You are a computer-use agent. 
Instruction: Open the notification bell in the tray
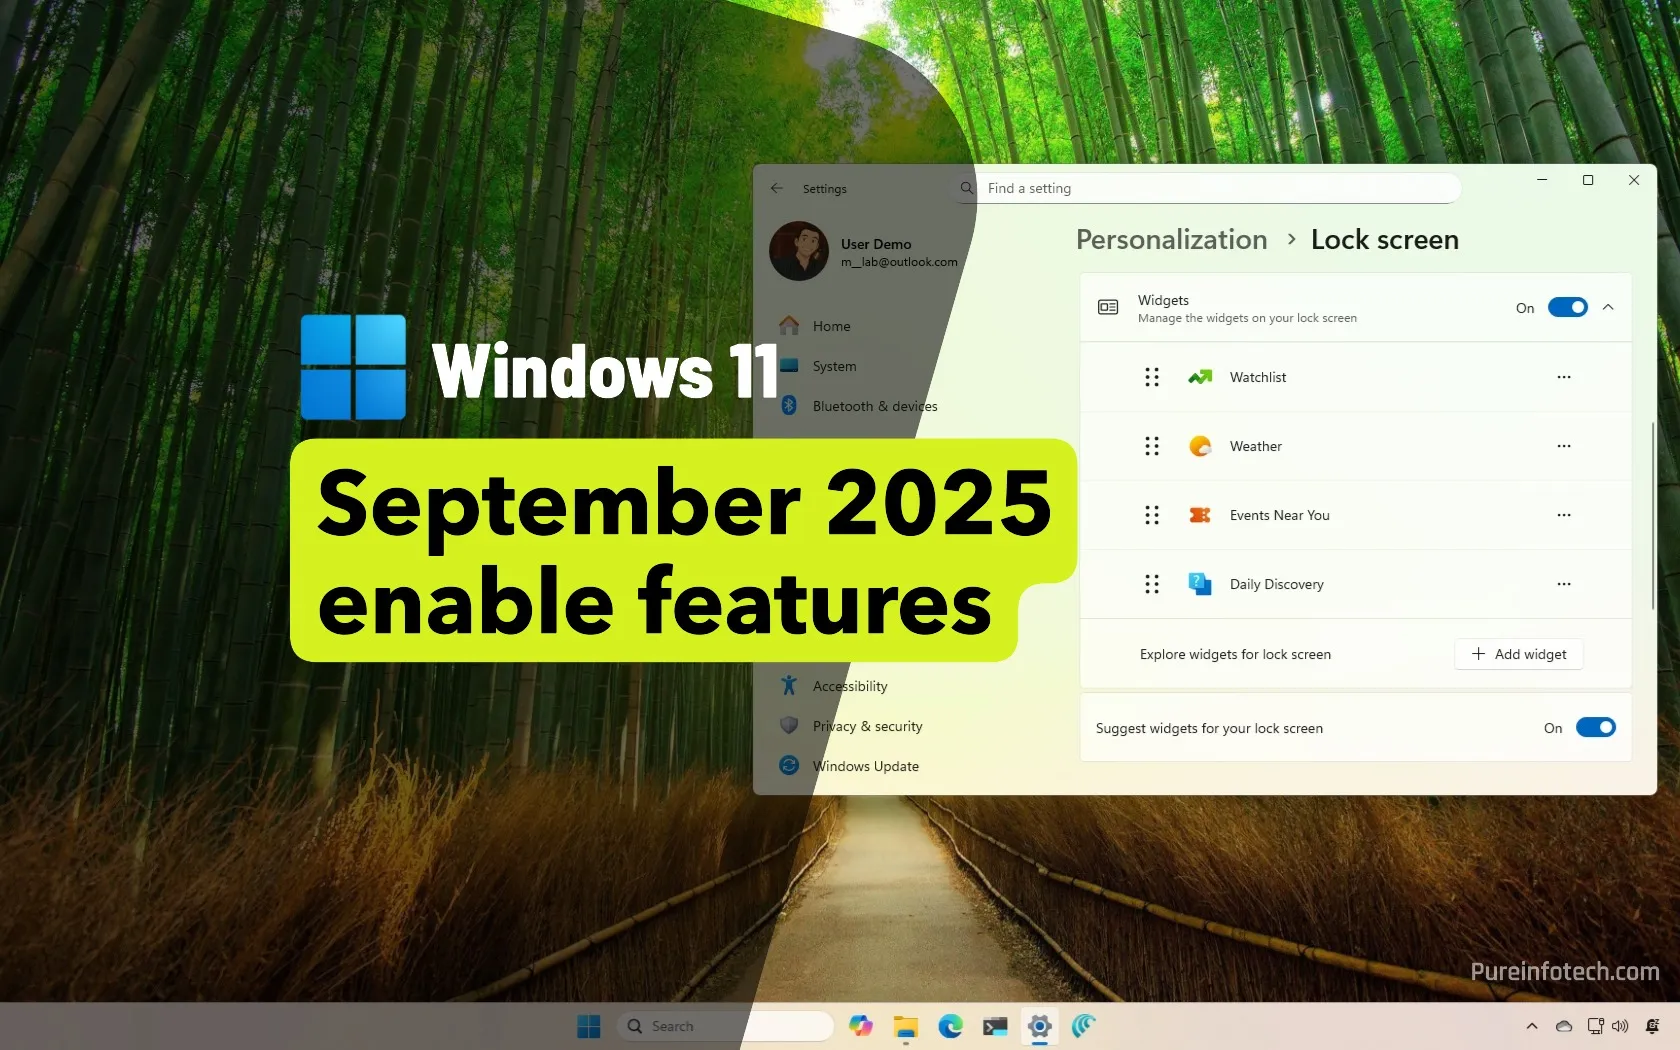(1652, 1026)
